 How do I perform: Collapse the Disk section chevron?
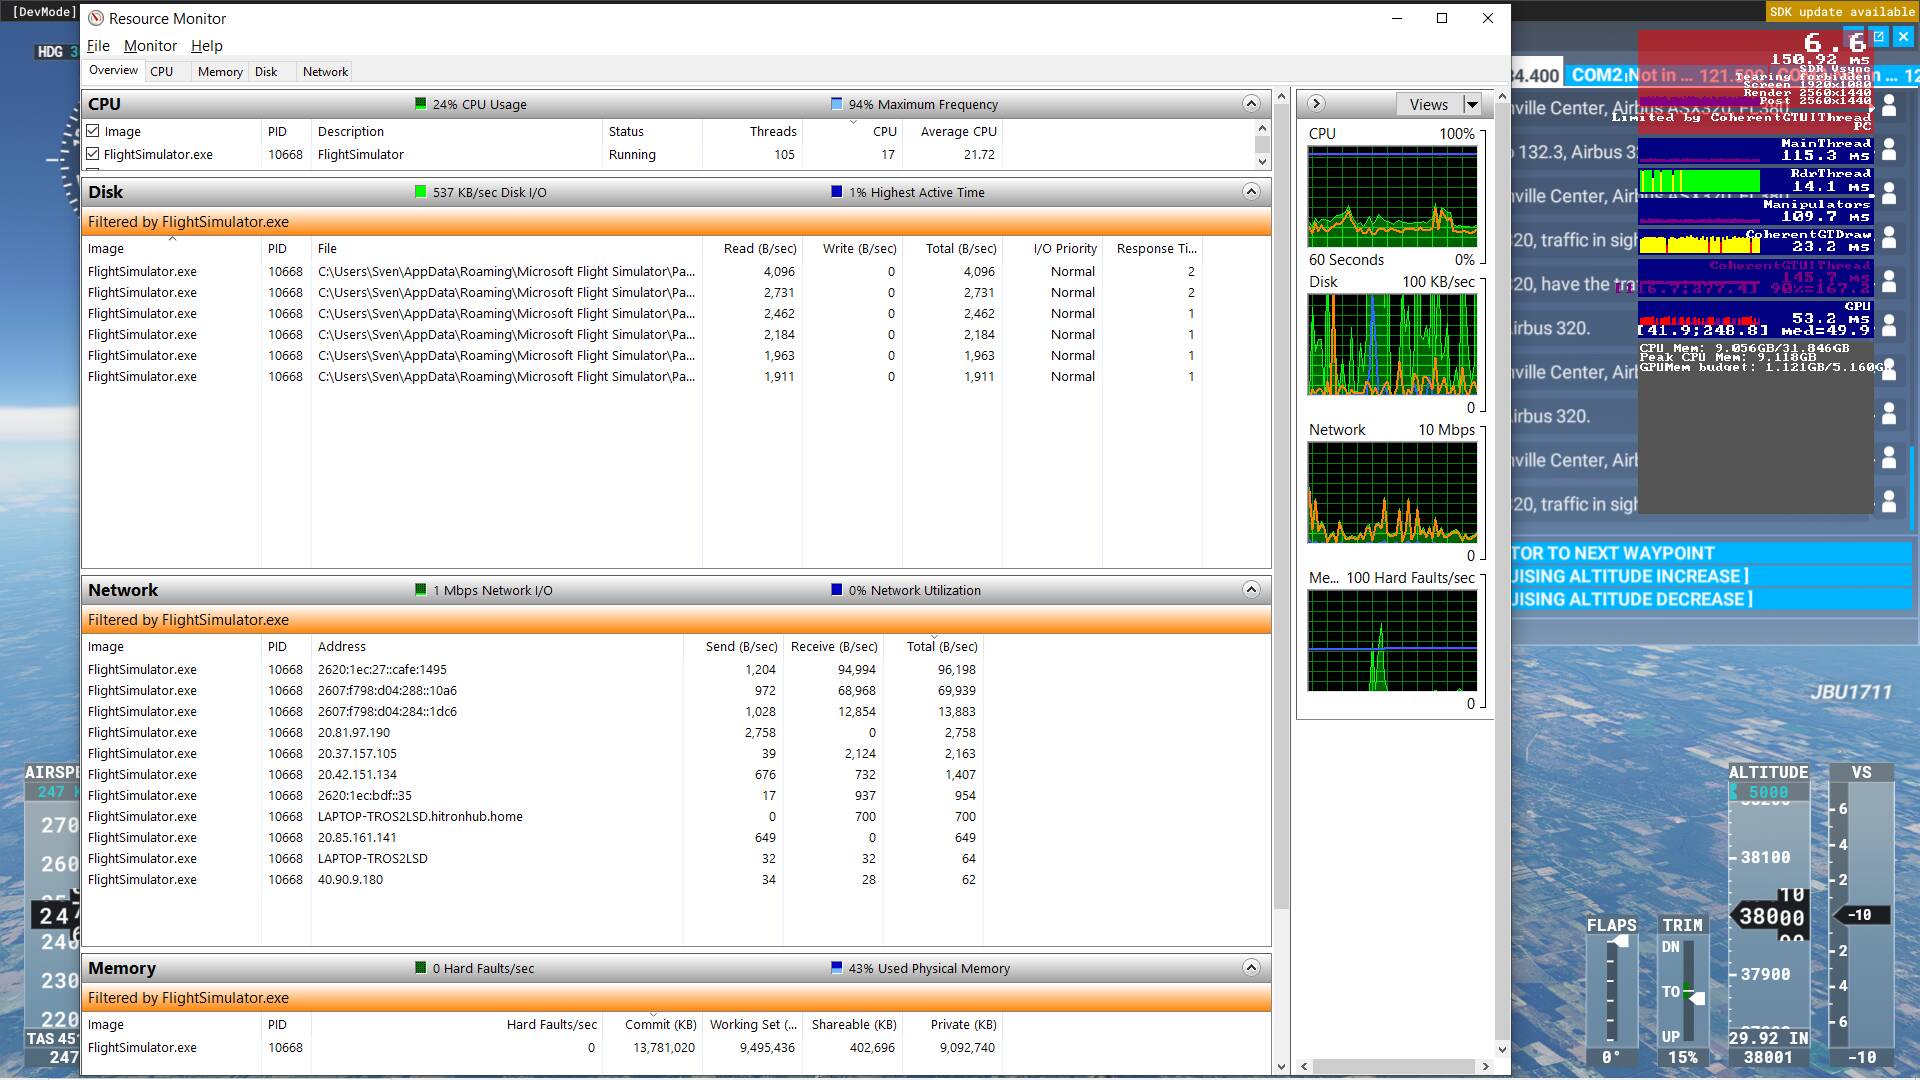[x=1250, y=192]
